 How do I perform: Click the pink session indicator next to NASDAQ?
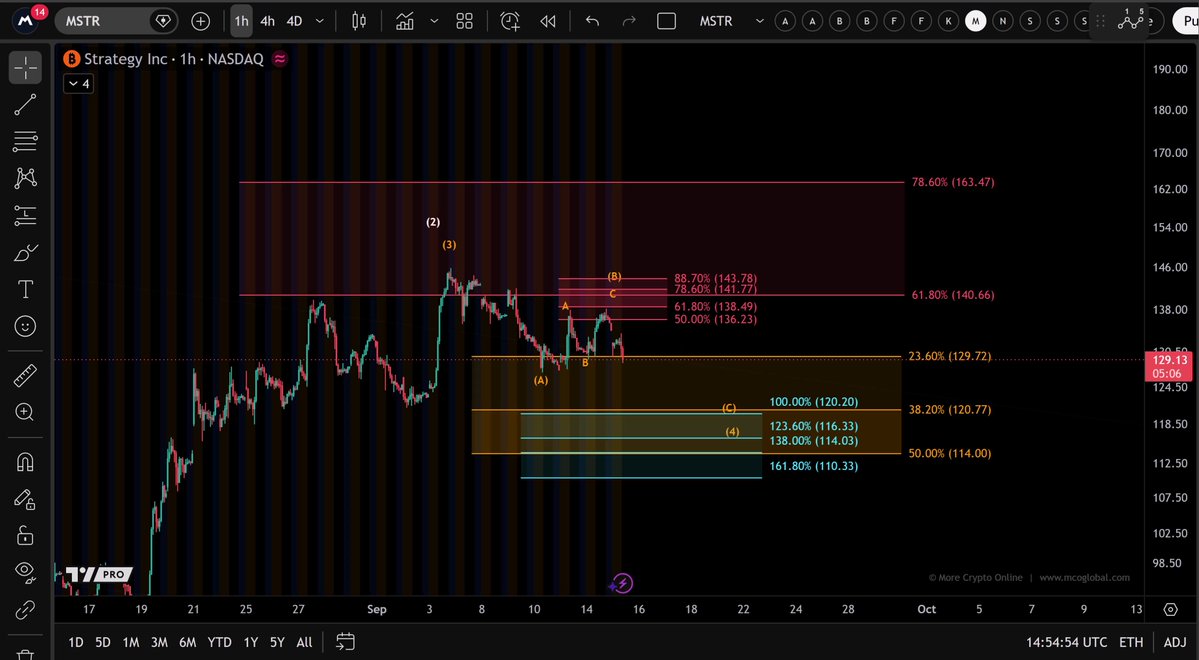click(280, 59)
